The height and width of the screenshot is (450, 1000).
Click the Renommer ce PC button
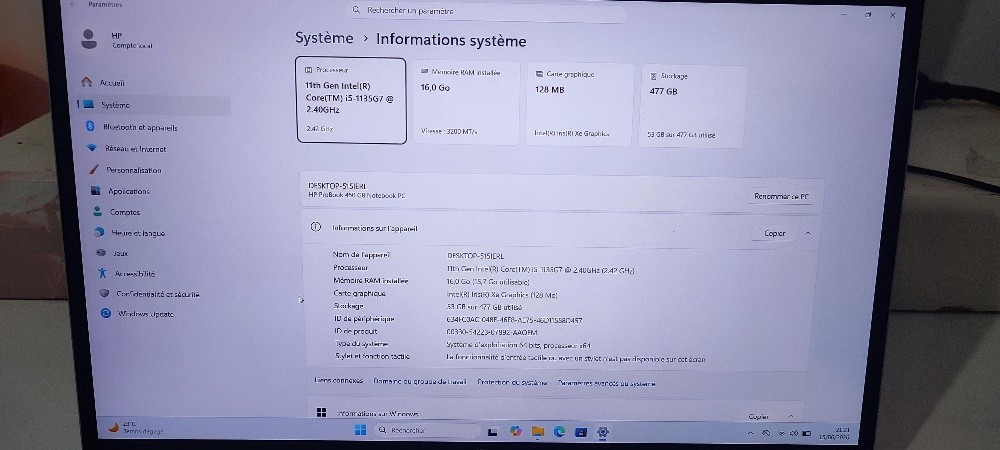[781, 197]
